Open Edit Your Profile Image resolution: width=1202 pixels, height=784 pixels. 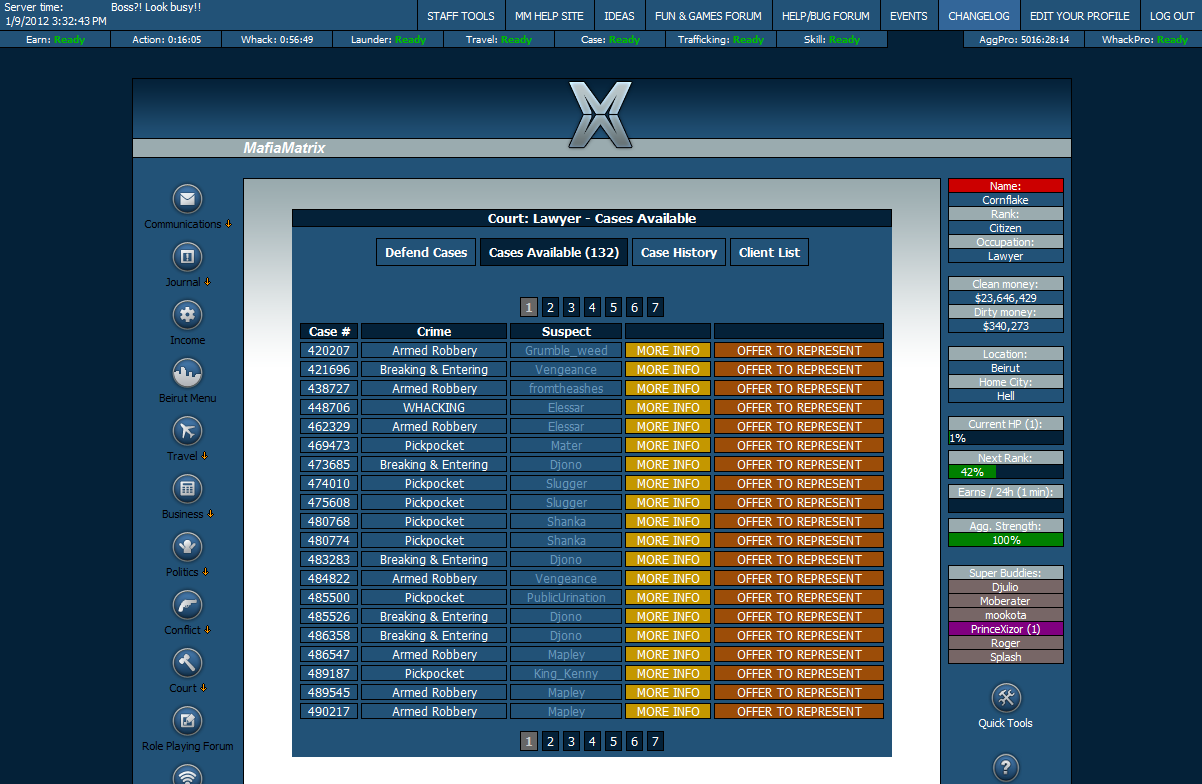(1079, 15)
